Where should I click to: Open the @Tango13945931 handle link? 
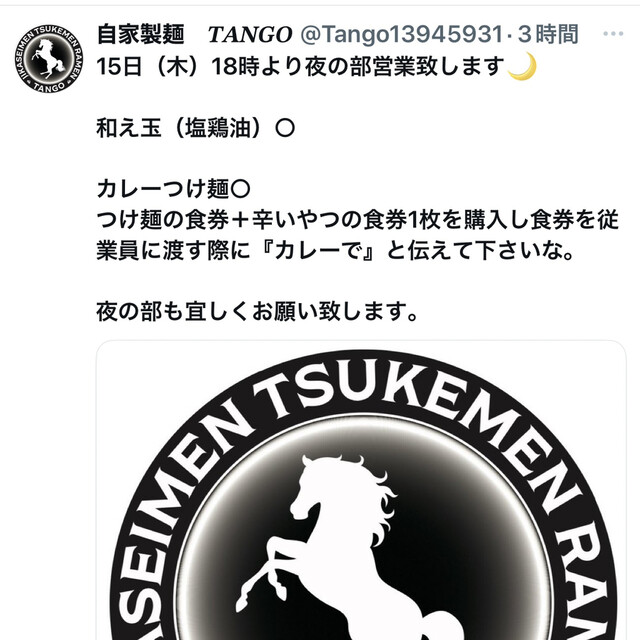402,34
